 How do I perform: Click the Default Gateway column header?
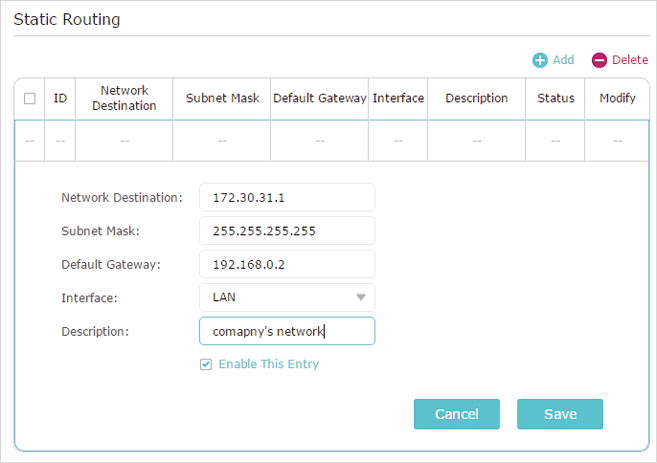[x=320, y=98]
